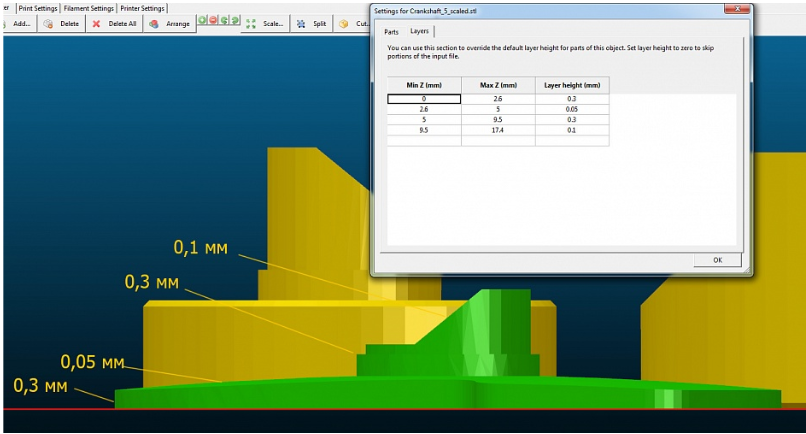Click the empty Layer height cell in the last row
This screenshot has height=434, width=806.
click(572, 141)
